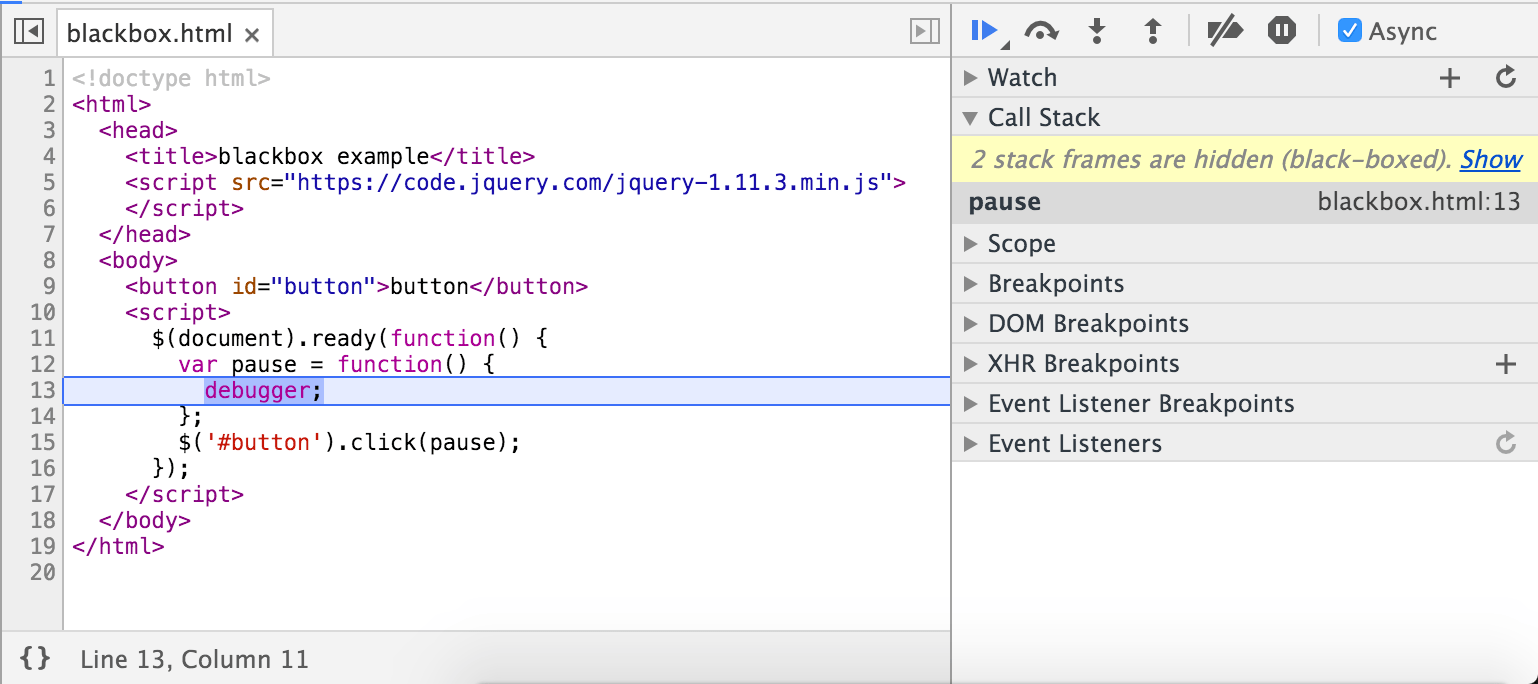
Task: Select the blackbox.html file tab
Action: click(150, 34)
